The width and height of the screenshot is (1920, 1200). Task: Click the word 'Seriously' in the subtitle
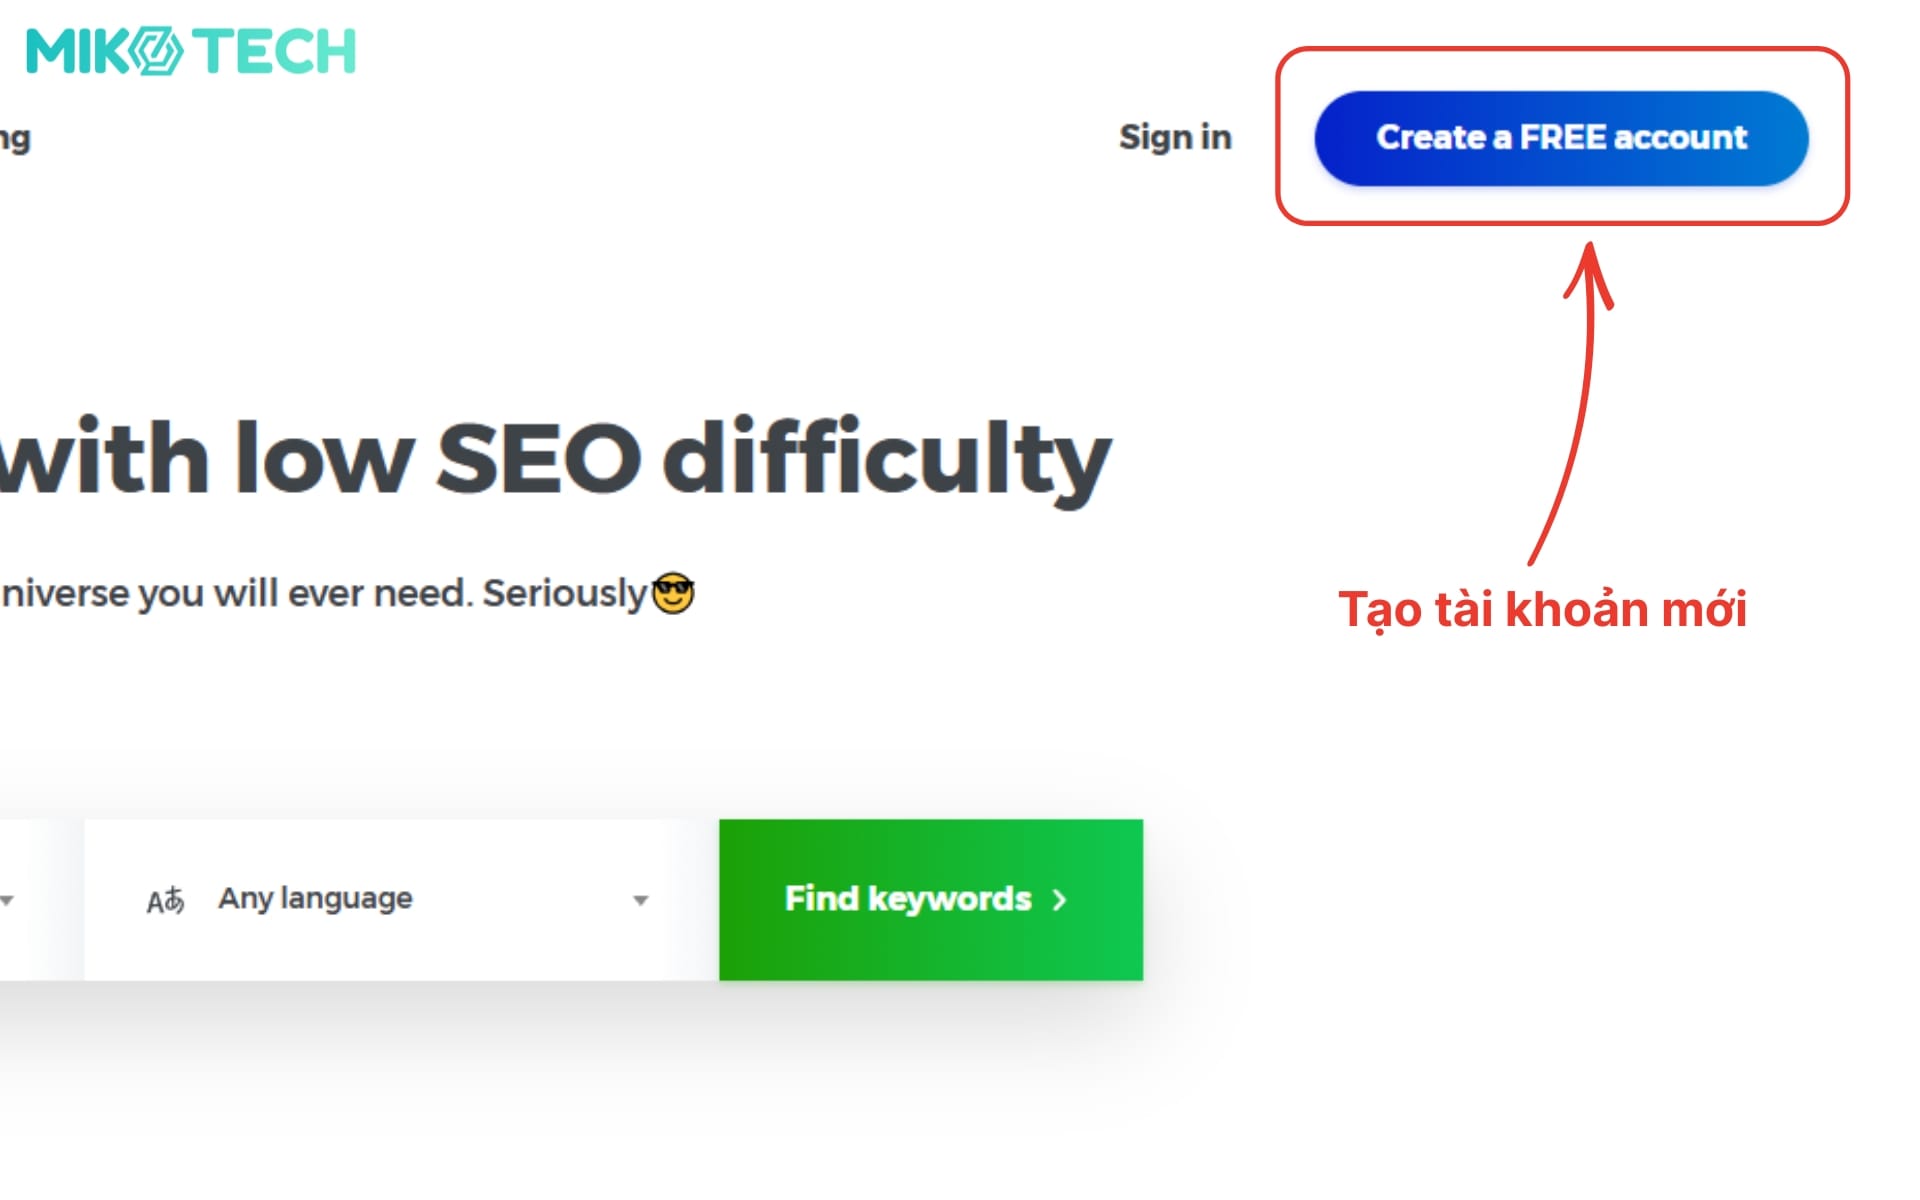point(565,593)
